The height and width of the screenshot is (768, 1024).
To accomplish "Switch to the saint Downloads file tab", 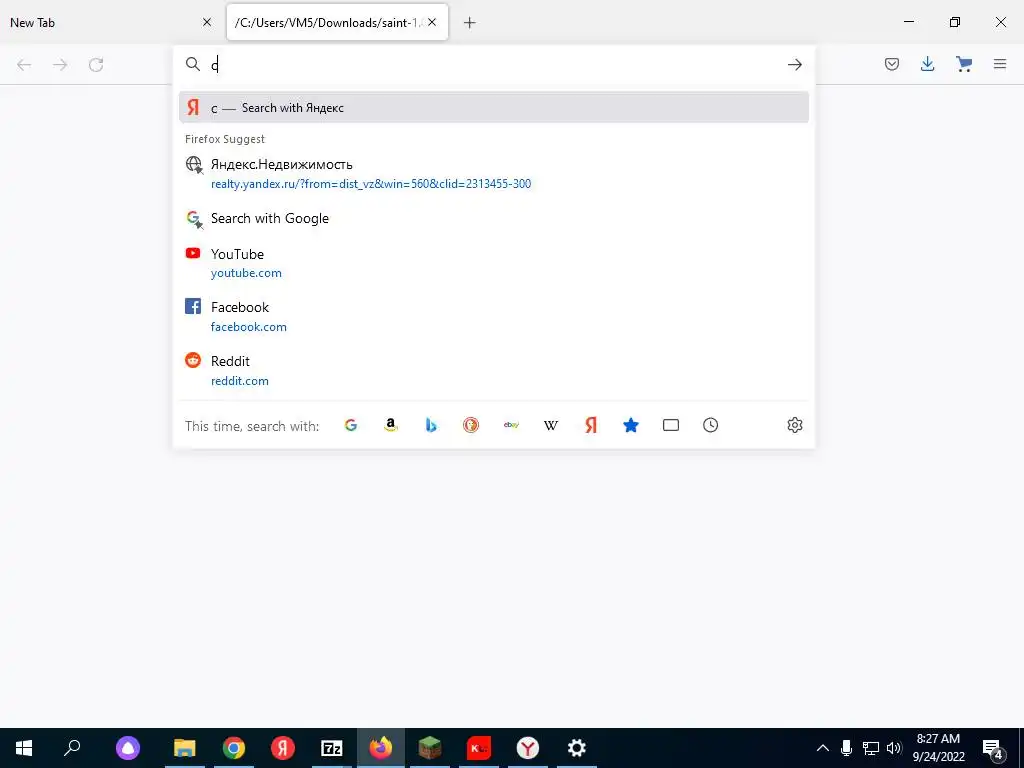I will tap(337, 22).
